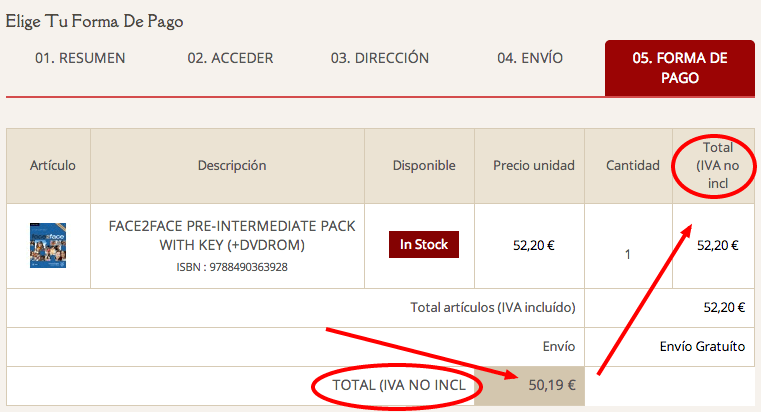Click the Elige Tu Forma De Pago heading
The image size is (761, 412).
(94, 22)
